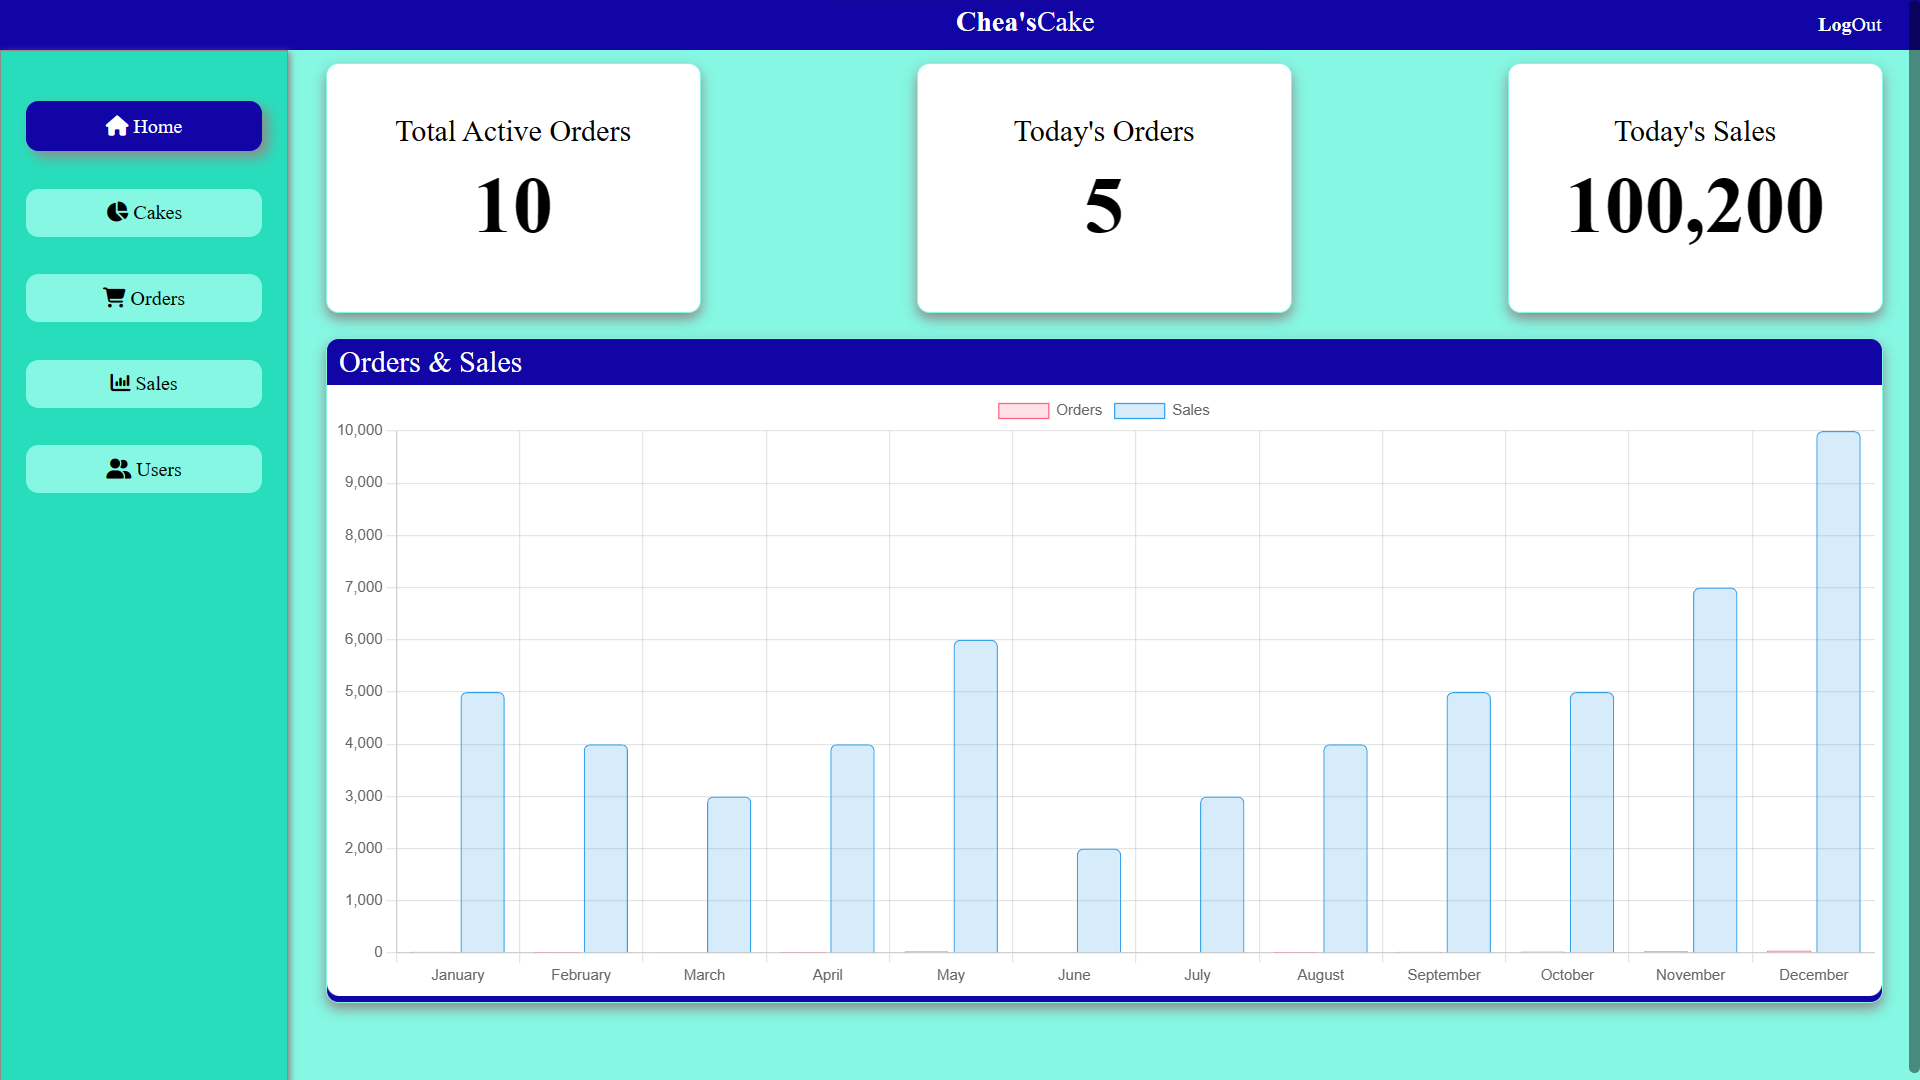Click the Sales legend label text
This screenshot has width=1920, height=1080.
tap(1191, 410)
